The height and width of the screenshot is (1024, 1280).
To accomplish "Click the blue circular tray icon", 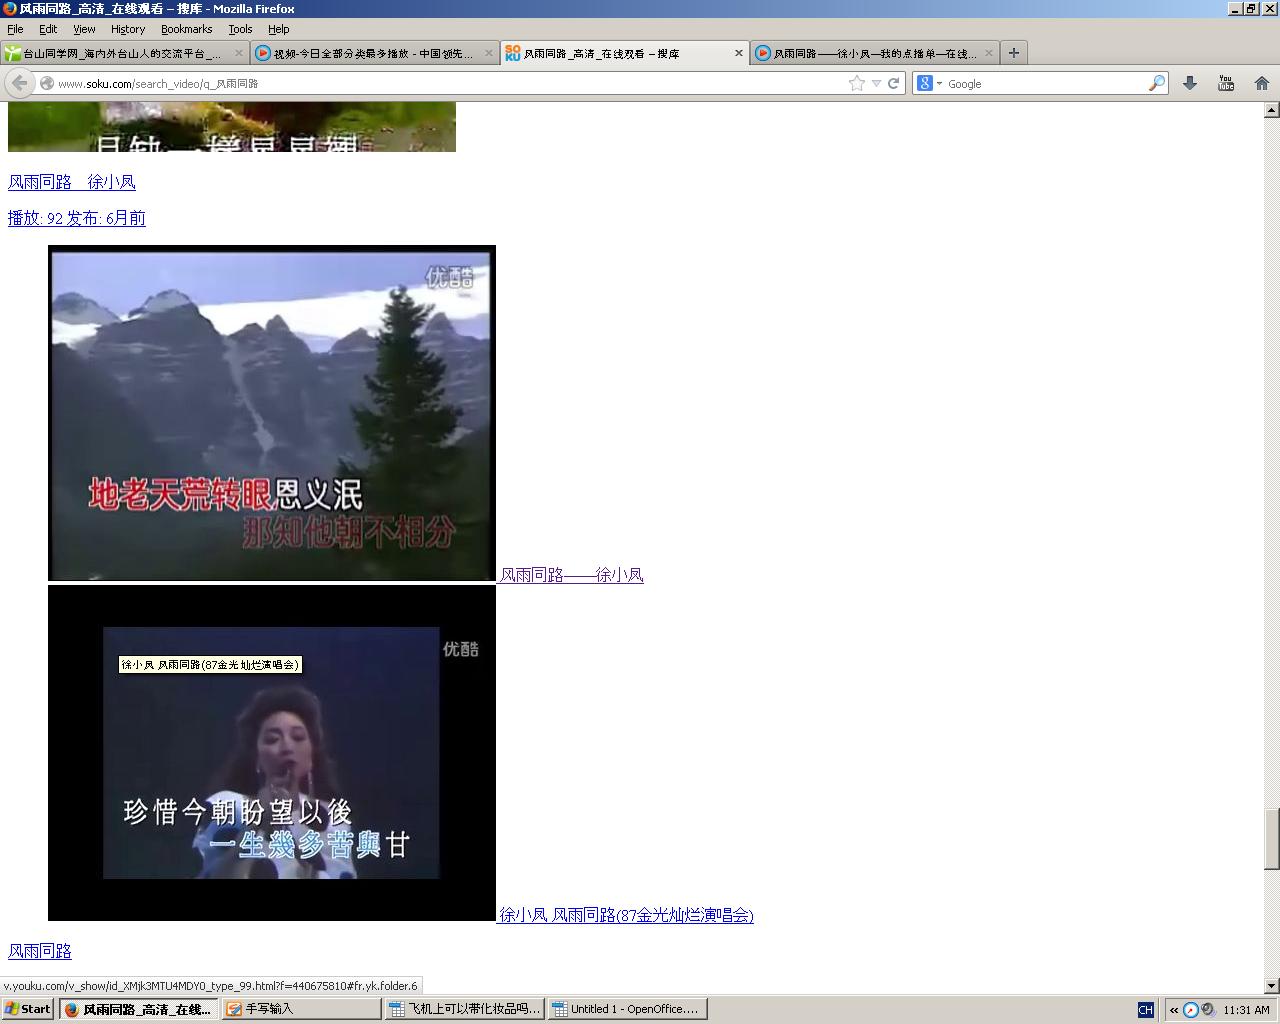I will click(x=1191, y=1010).
